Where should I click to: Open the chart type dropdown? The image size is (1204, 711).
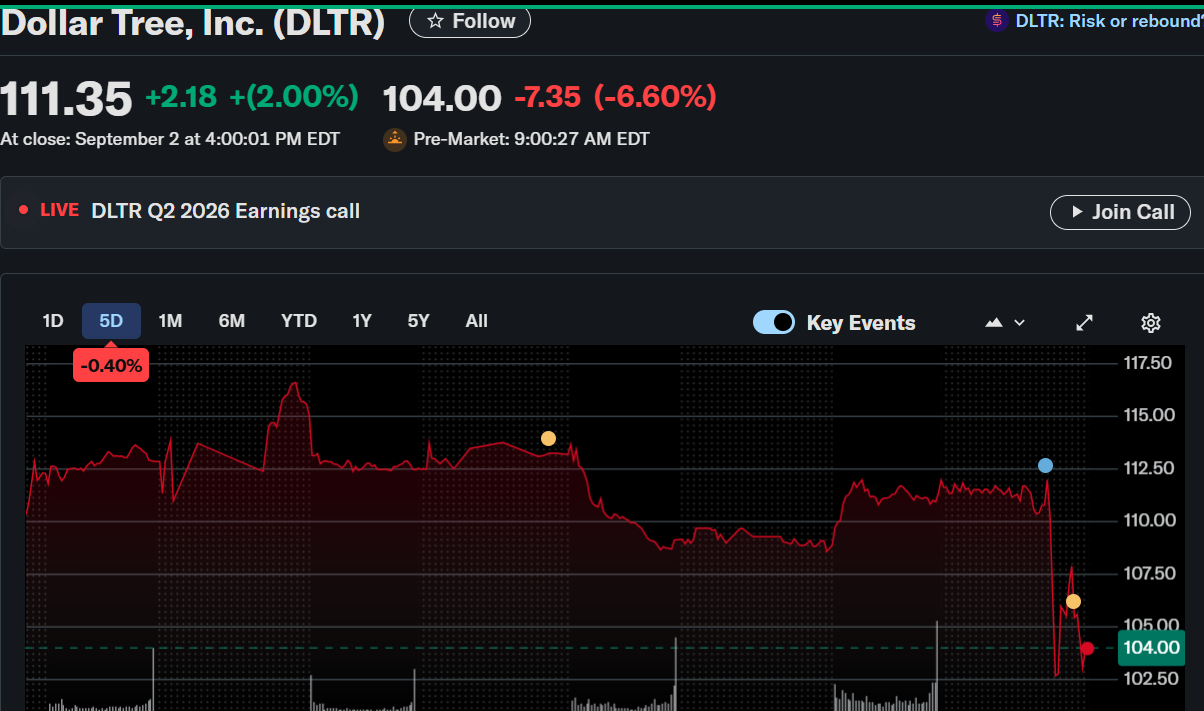[1006, 322]
